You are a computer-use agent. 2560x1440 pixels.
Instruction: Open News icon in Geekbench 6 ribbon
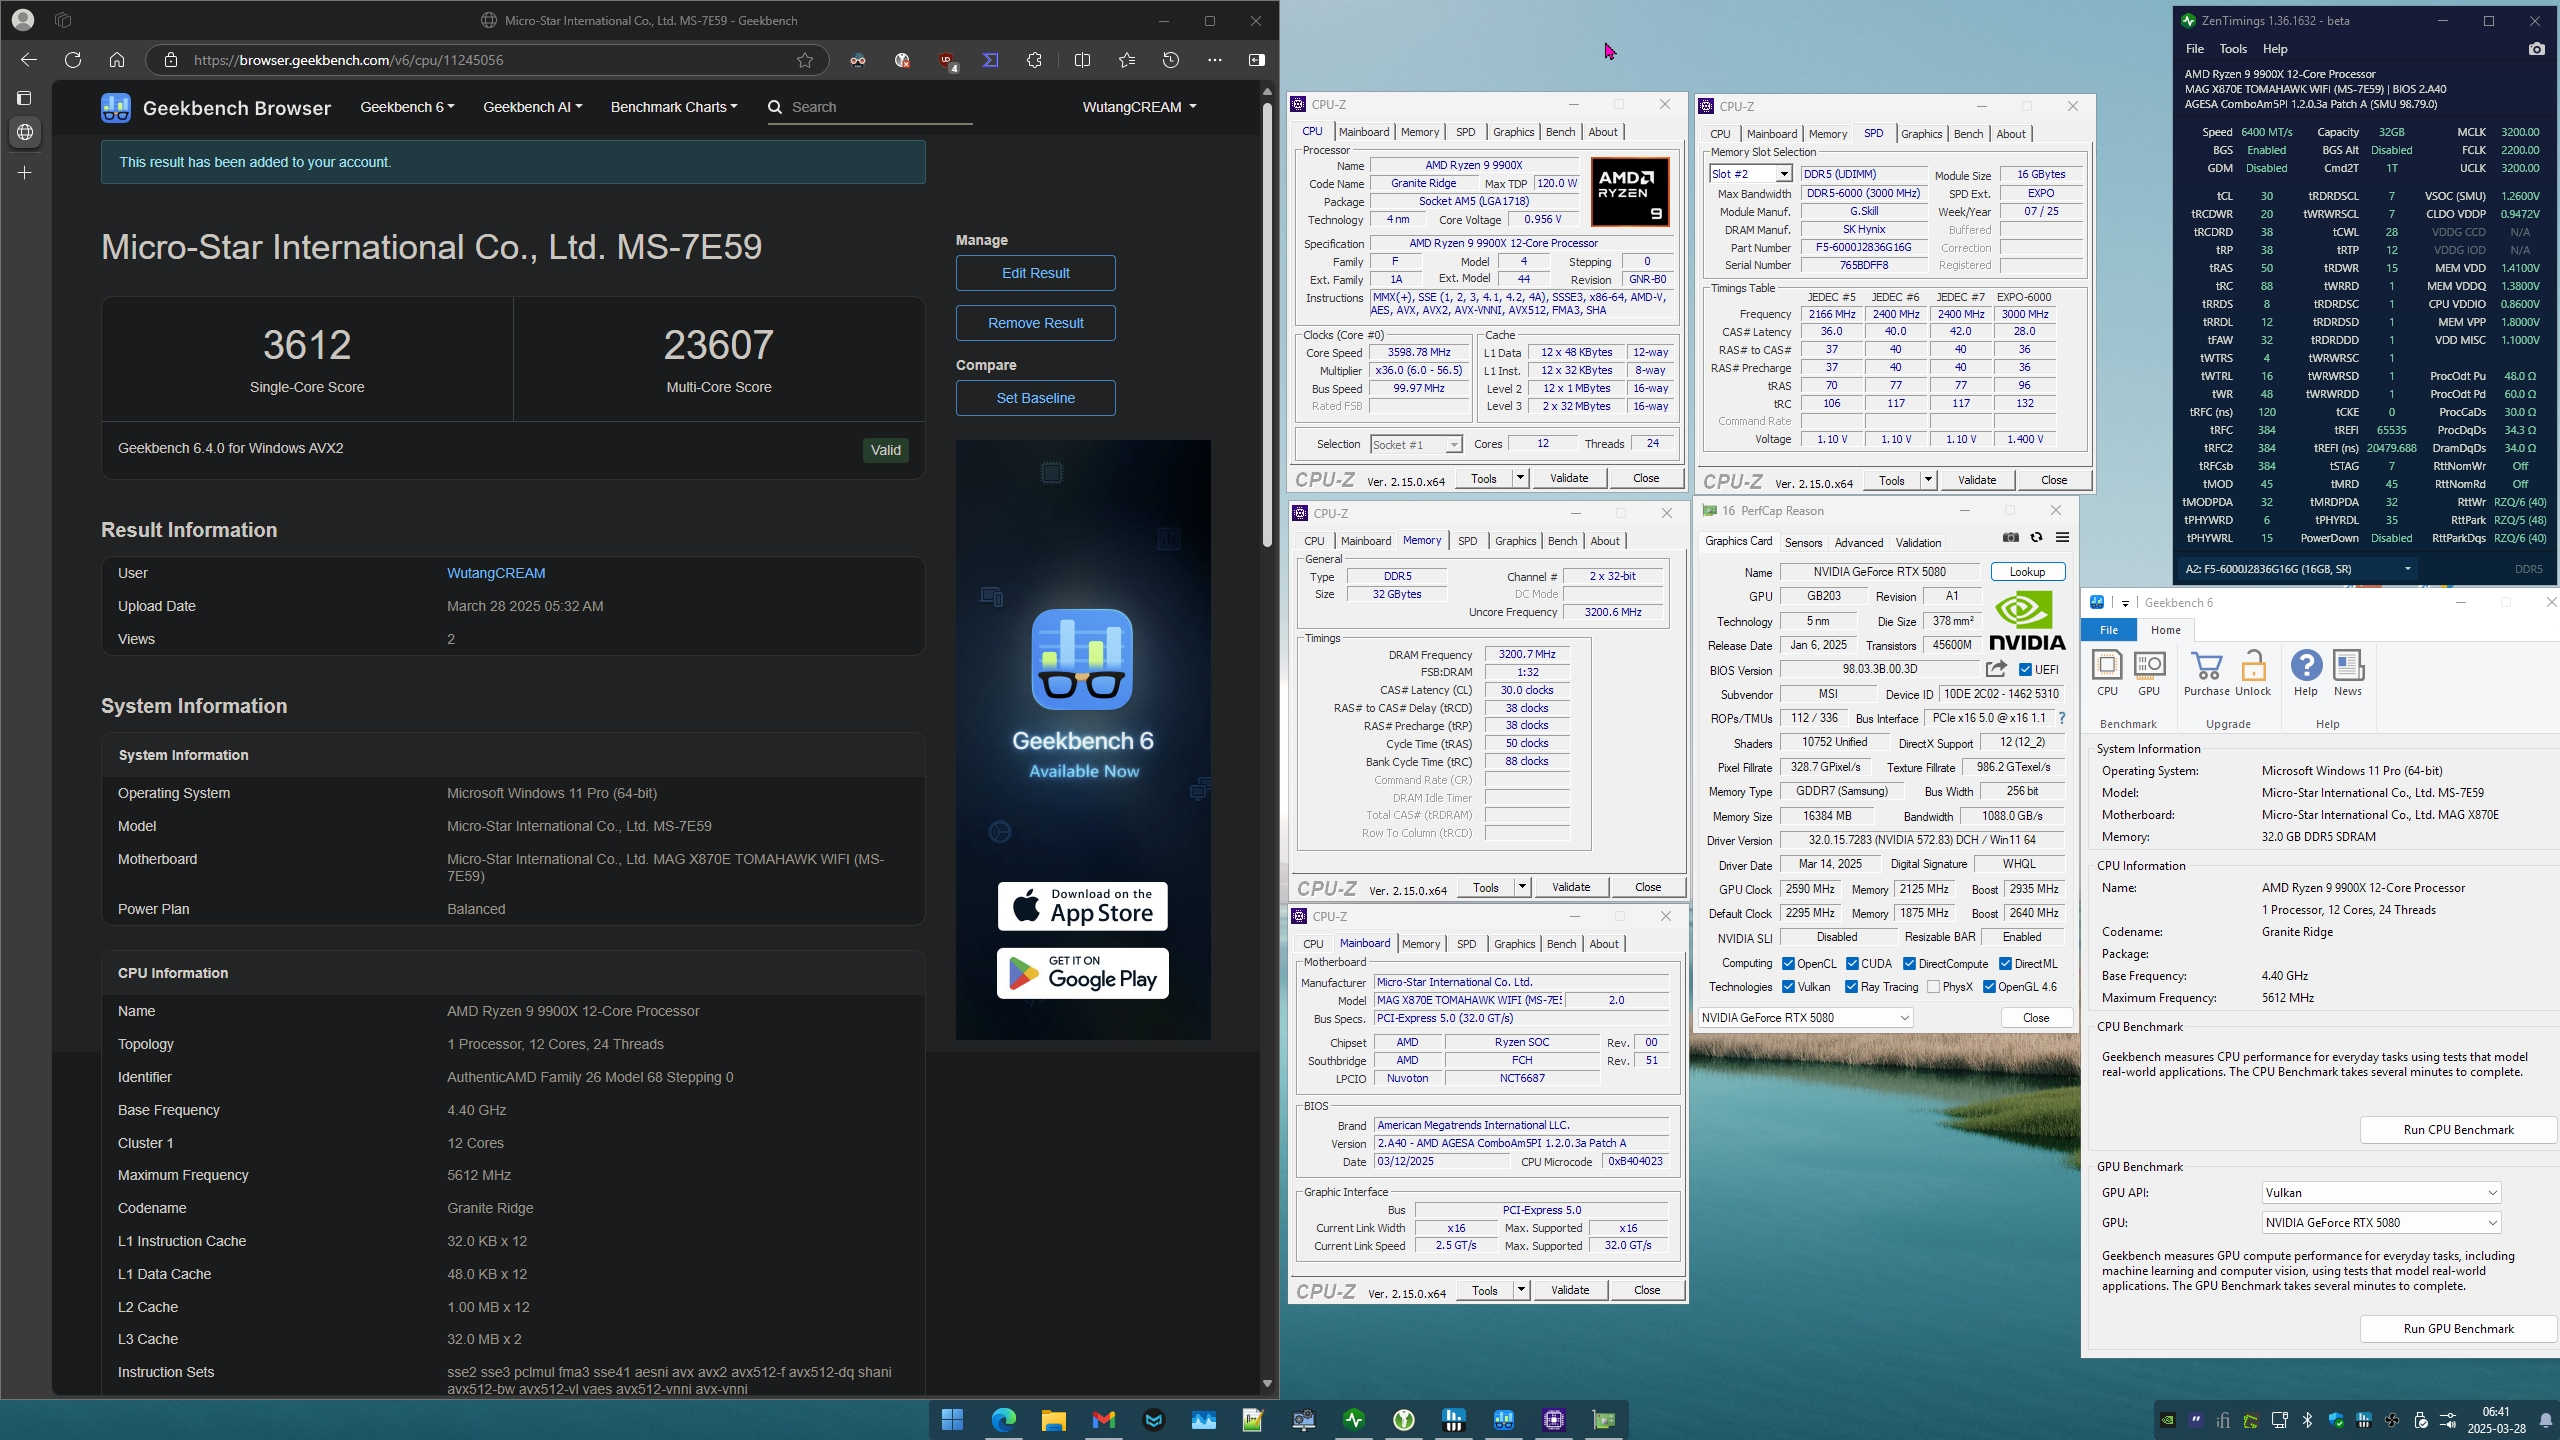[x=2347, y=672]
